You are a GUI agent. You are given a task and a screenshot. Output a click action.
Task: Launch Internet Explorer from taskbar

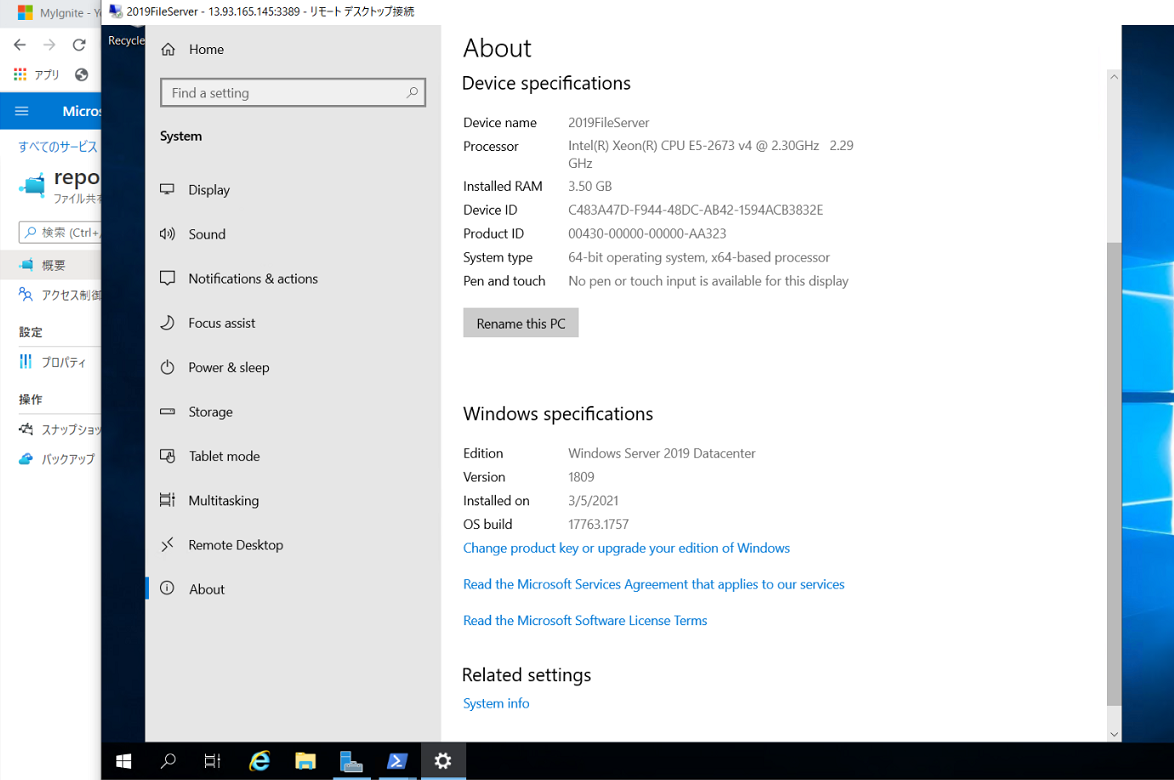click(x=259, y=761)
